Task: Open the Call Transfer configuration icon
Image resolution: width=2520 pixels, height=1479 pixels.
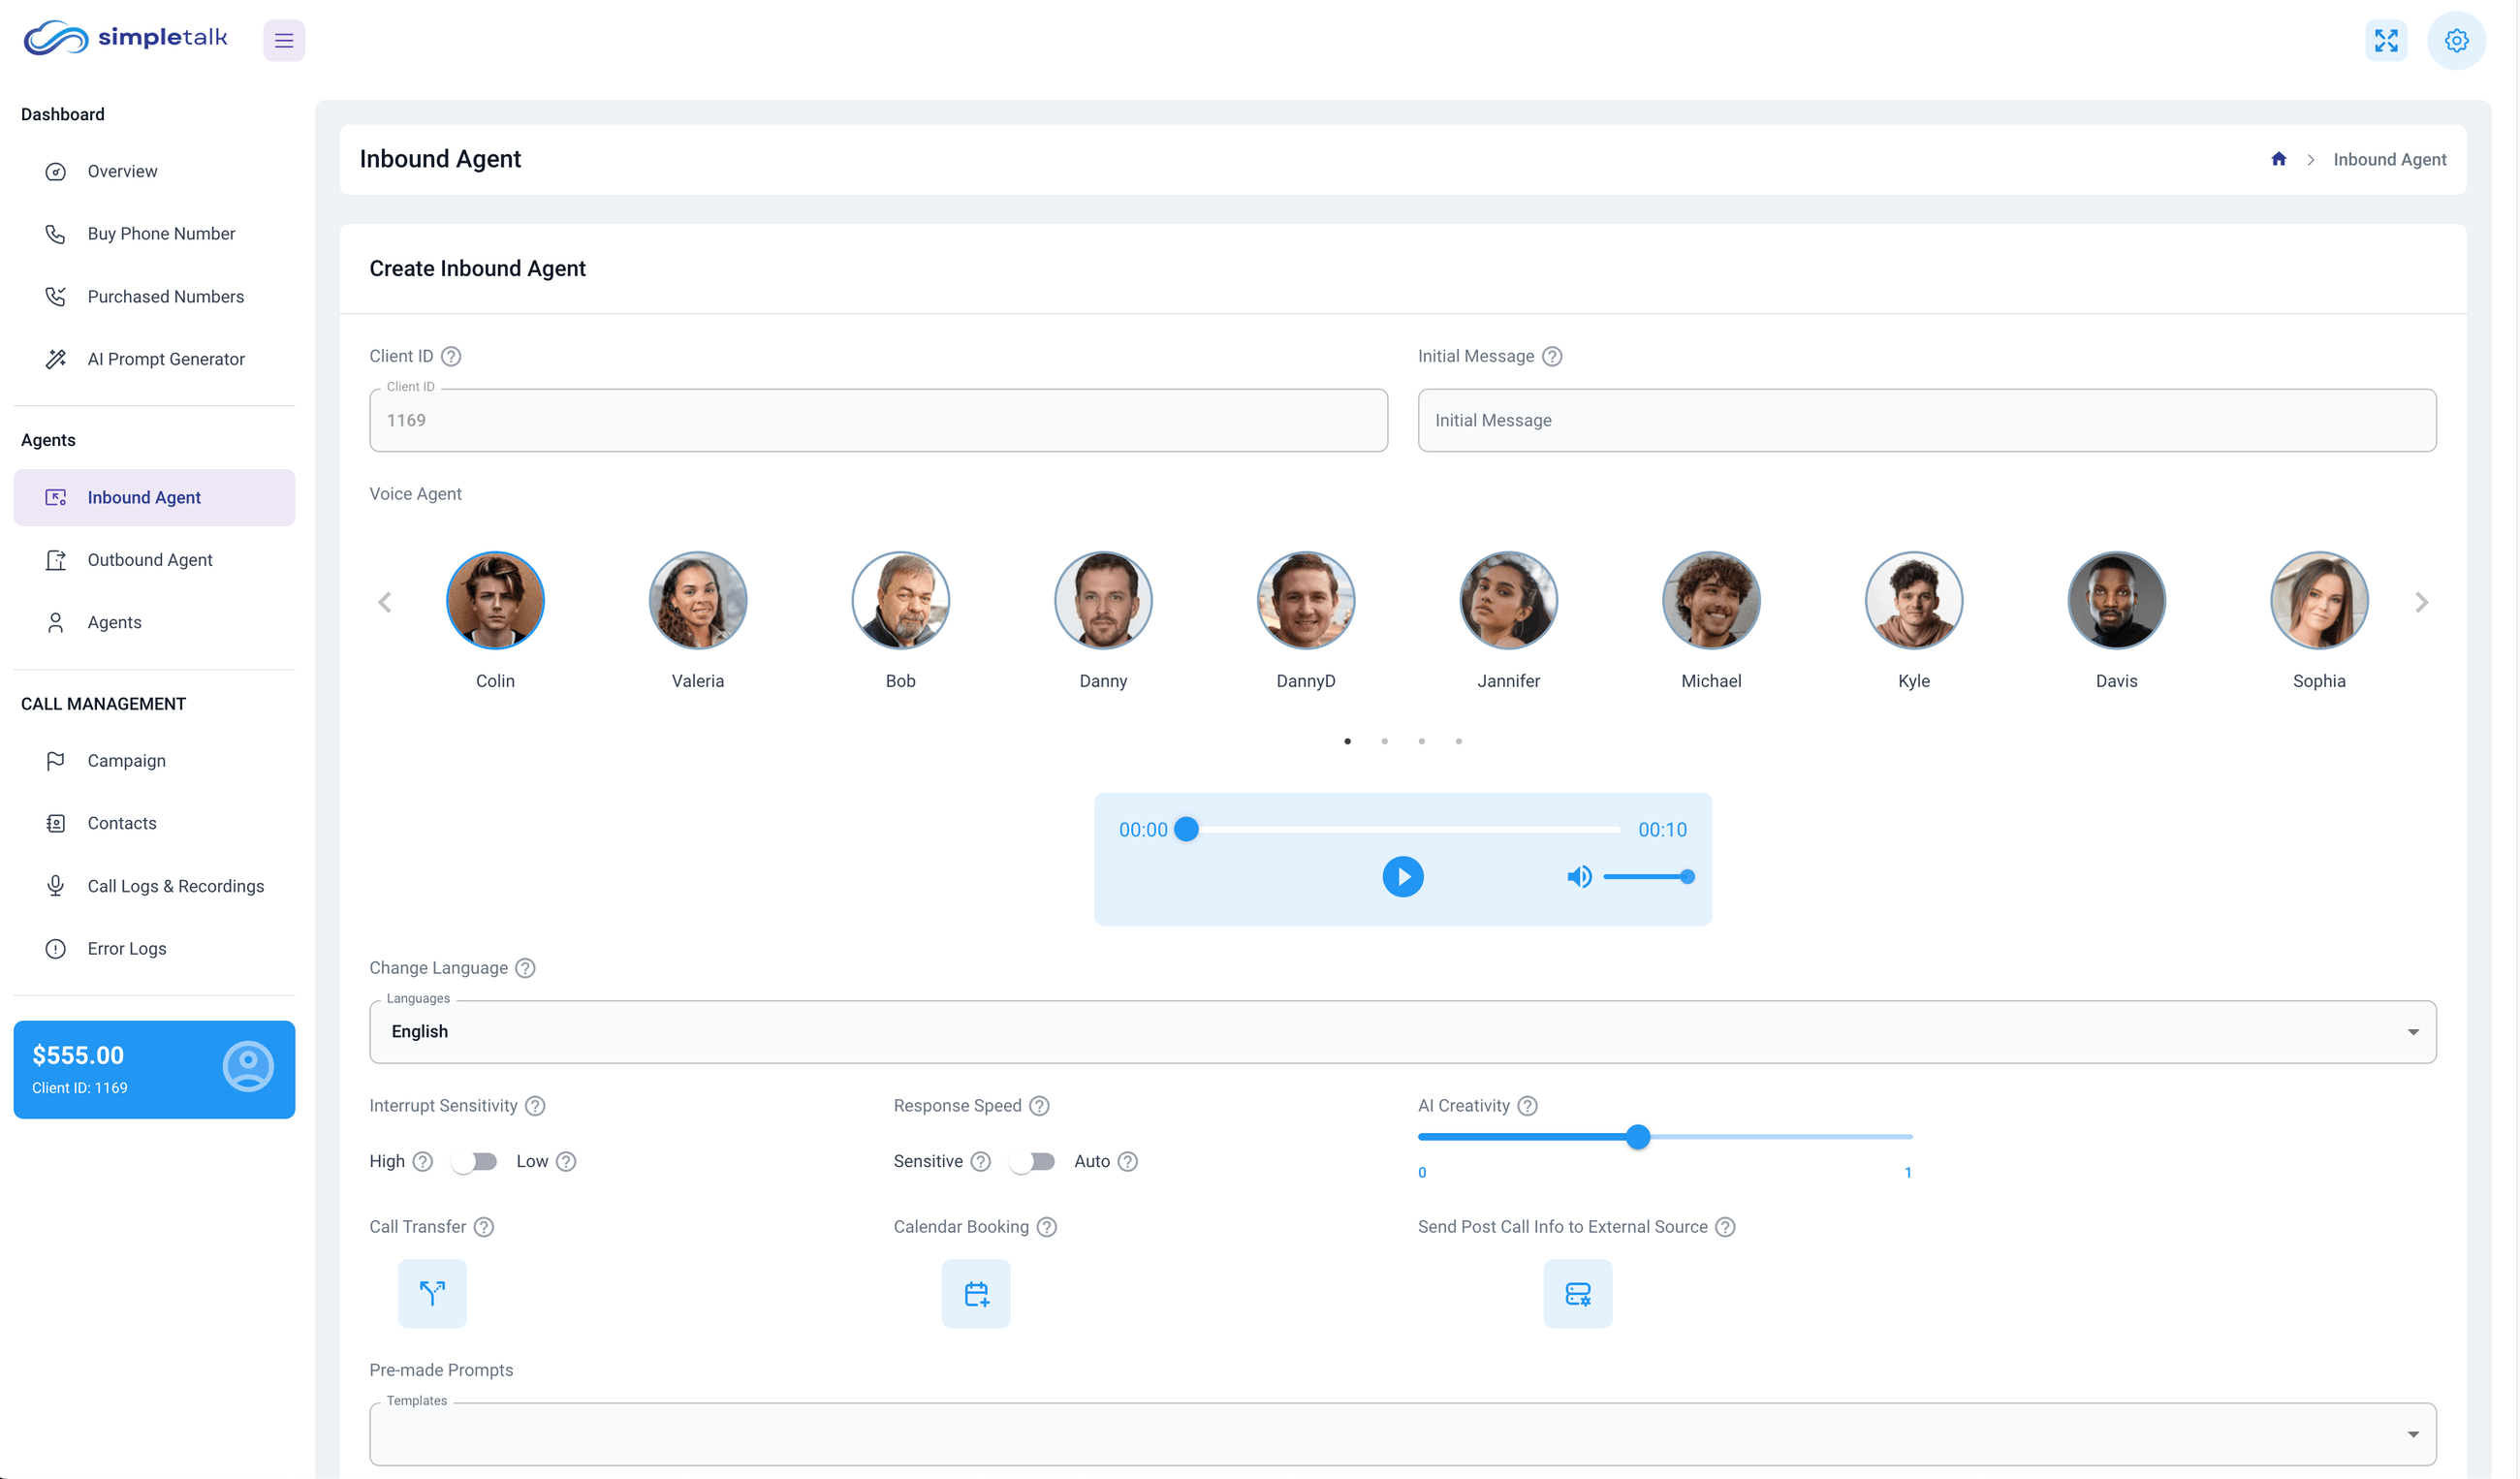Action: (432, 1293)
